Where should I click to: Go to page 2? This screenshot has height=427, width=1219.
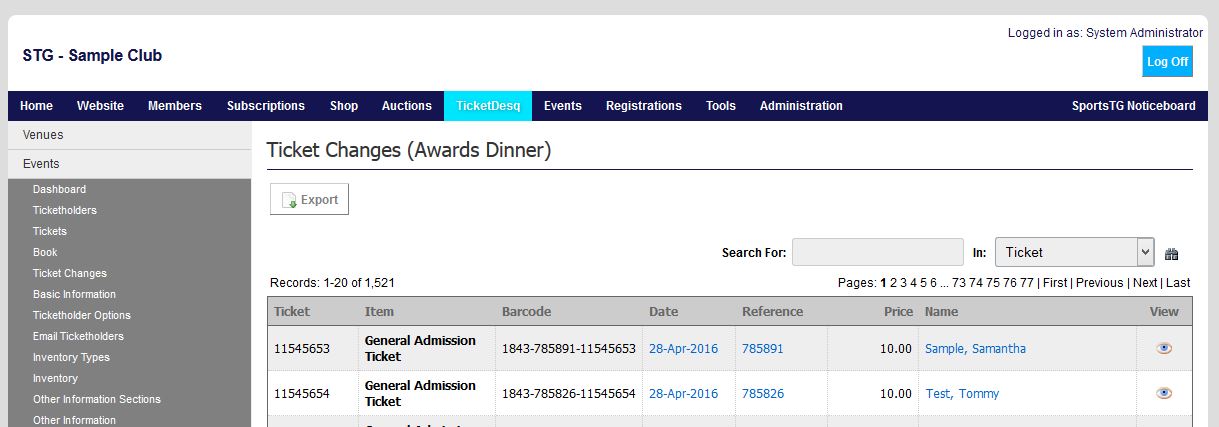893,283
